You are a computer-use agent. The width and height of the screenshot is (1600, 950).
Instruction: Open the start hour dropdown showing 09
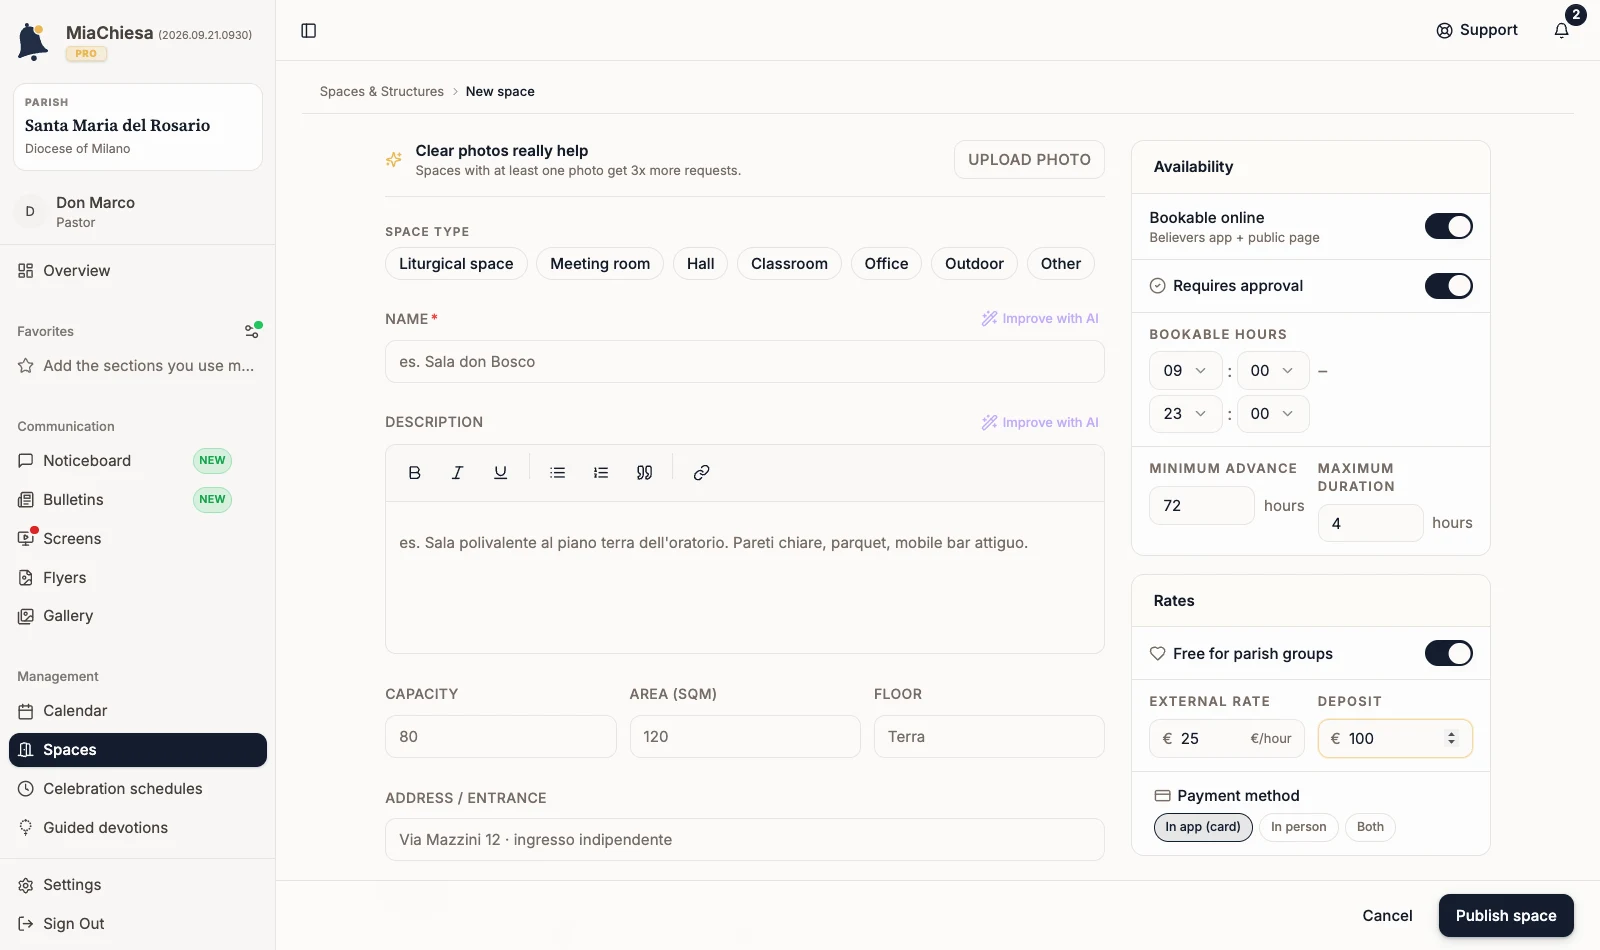tap(1185, 371)
